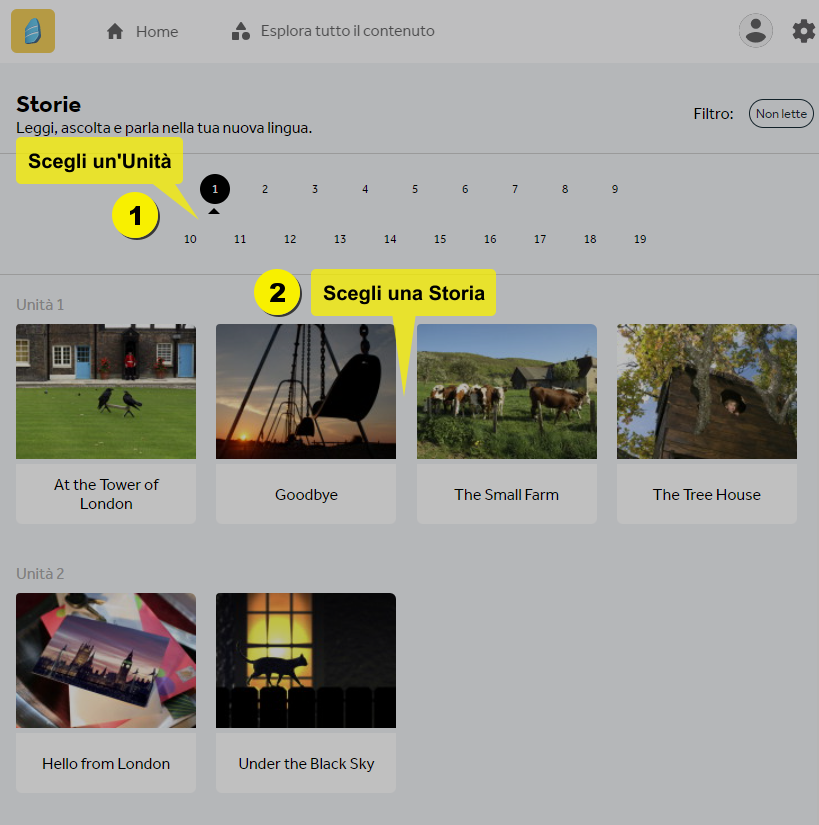Select unit 4 in the selector
Screen dimensions: 819x825
click(x=365, y=189)
